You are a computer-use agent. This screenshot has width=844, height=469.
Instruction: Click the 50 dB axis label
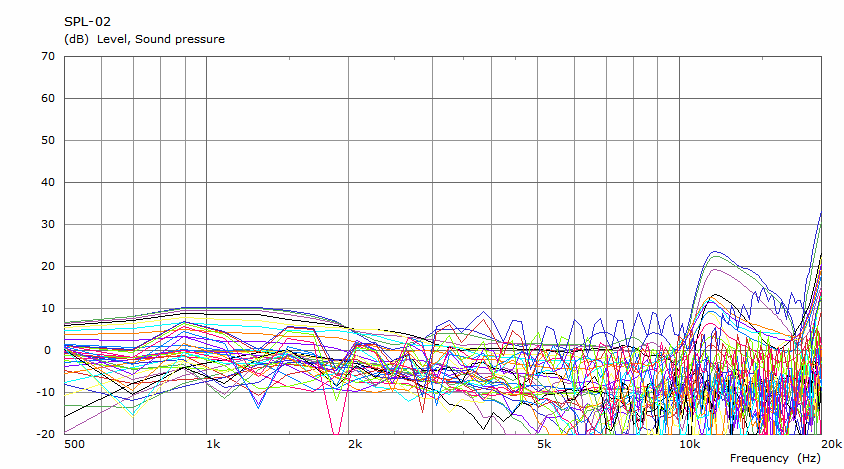click(x=48, y=140)
